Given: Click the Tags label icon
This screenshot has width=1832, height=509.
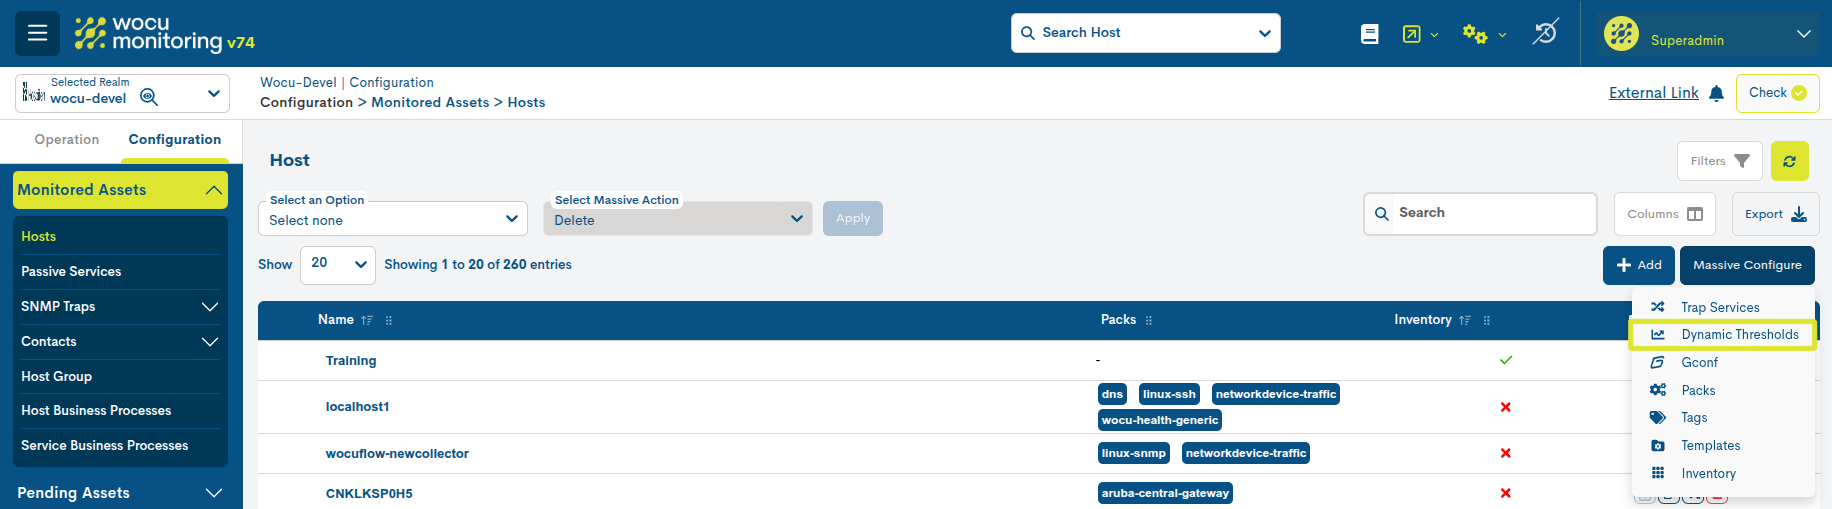Looking at the screenshot, I should click(x=1658, y=417).
